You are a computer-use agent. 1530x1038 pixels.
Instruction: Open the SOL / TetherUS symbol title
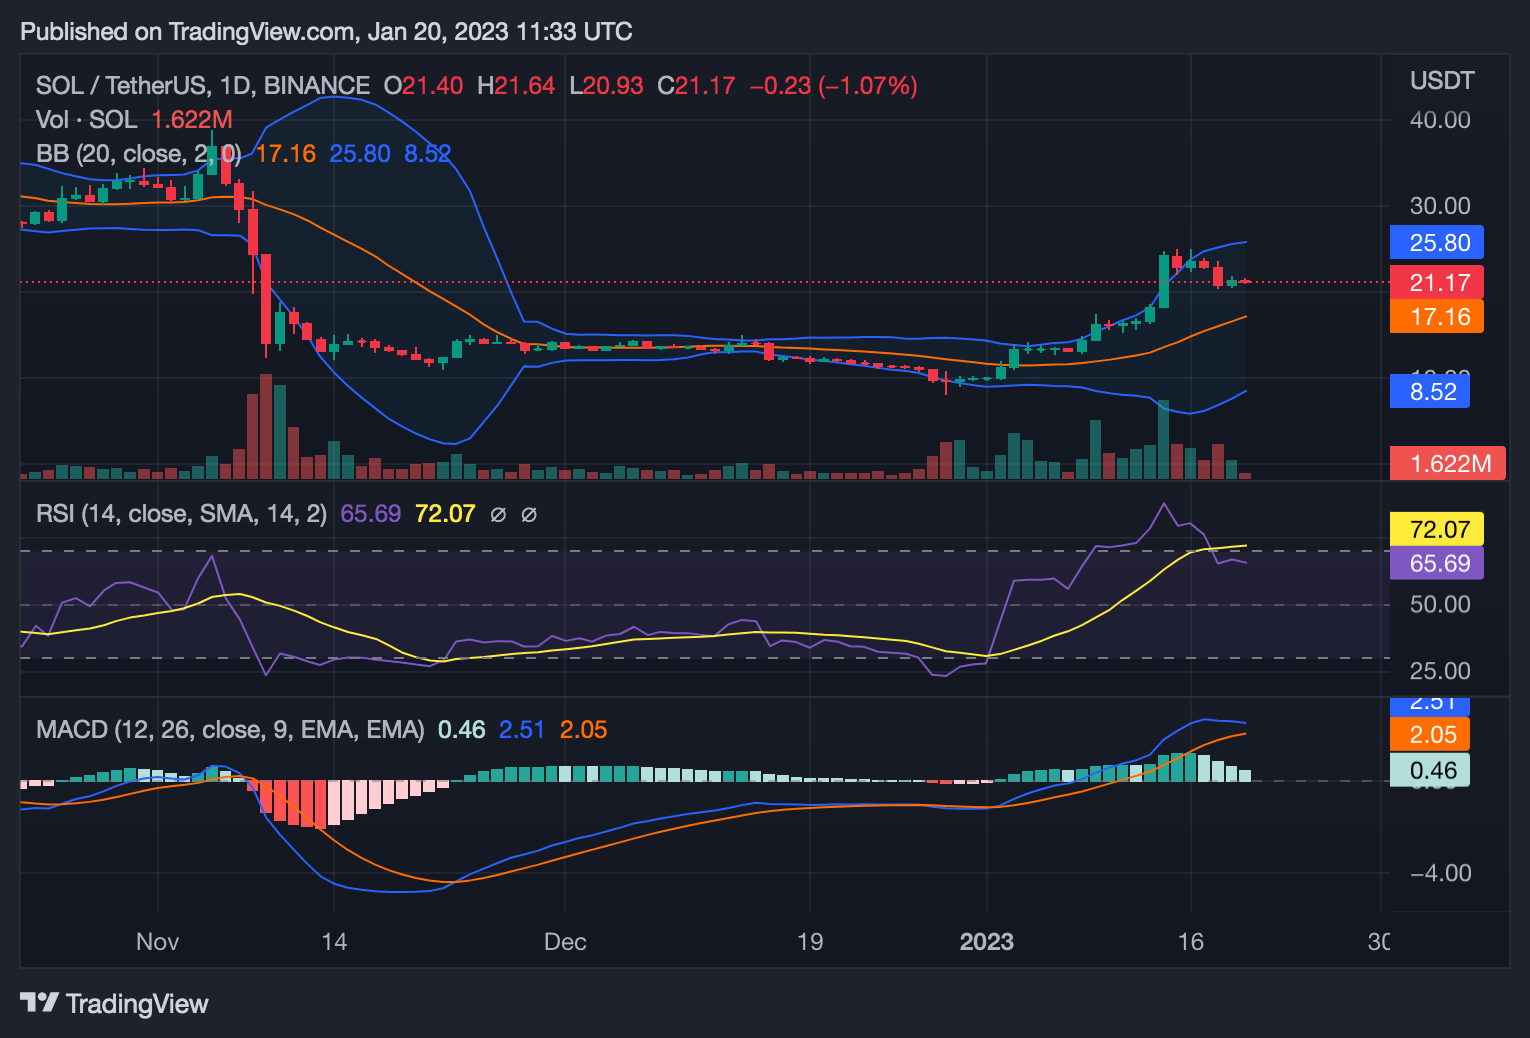(203, 86)
